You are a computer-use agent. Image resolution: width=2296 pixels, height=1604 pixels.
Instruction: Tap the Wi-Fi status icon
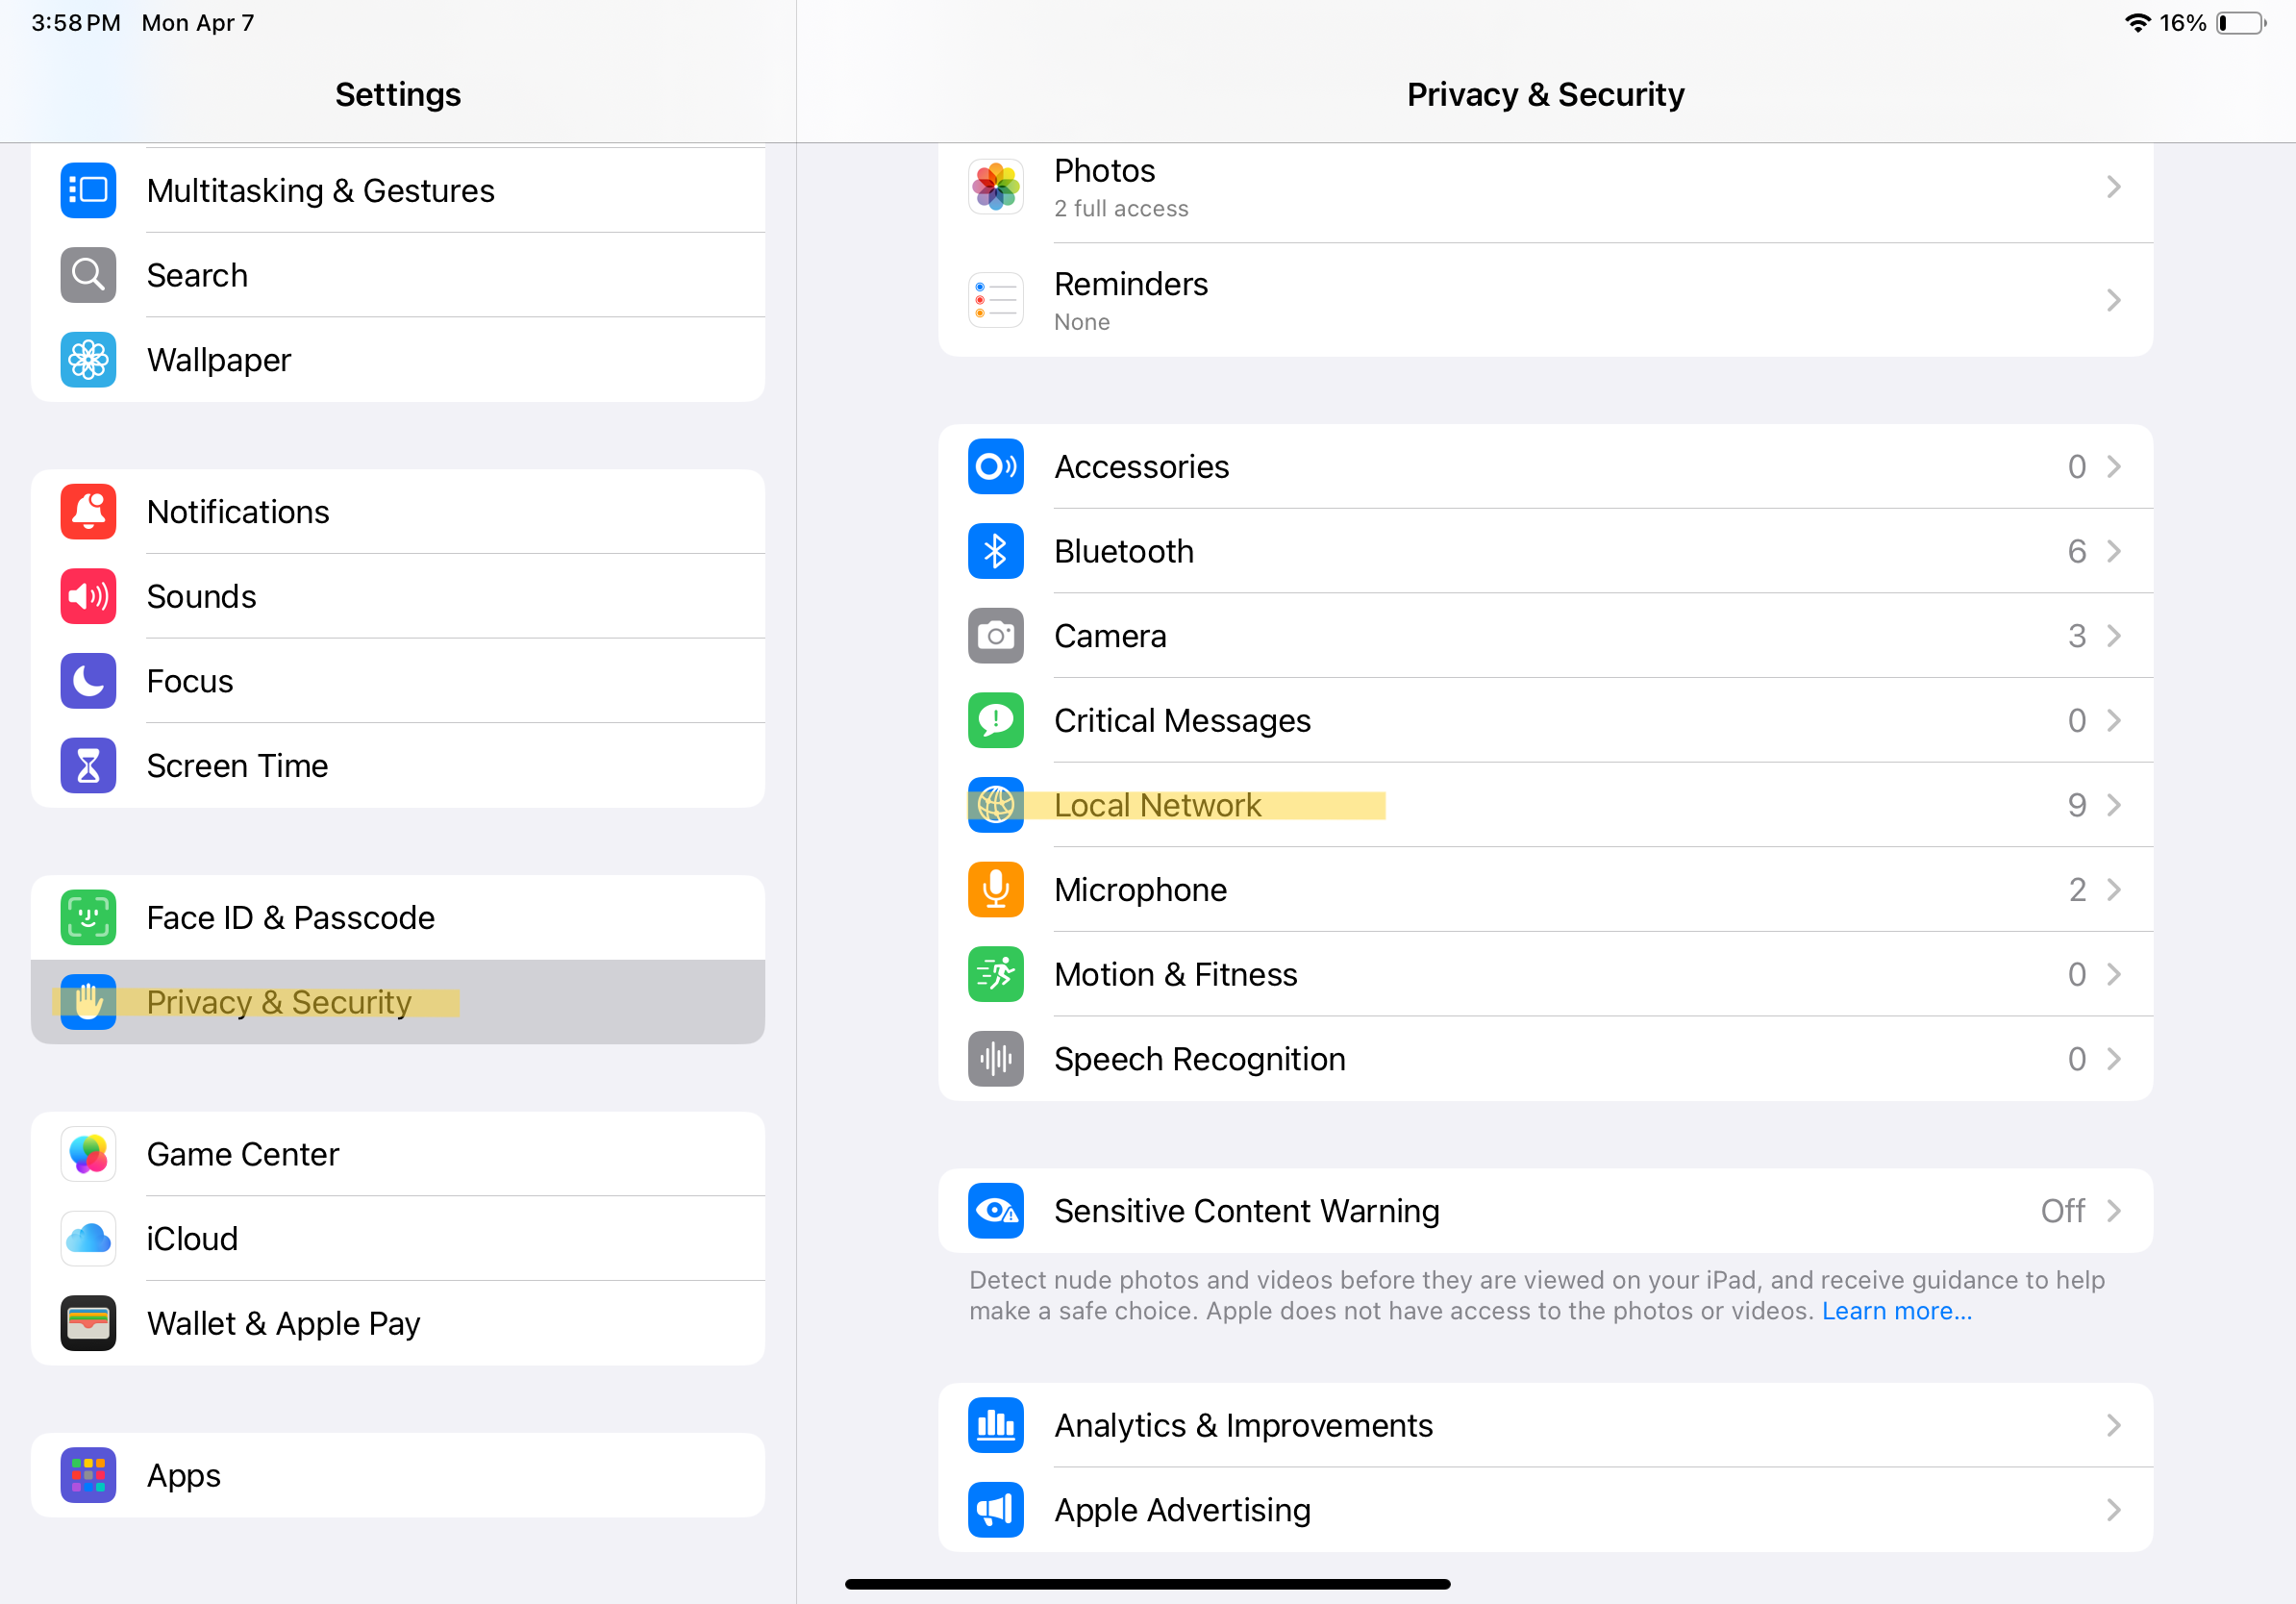tap(2137, 23)
